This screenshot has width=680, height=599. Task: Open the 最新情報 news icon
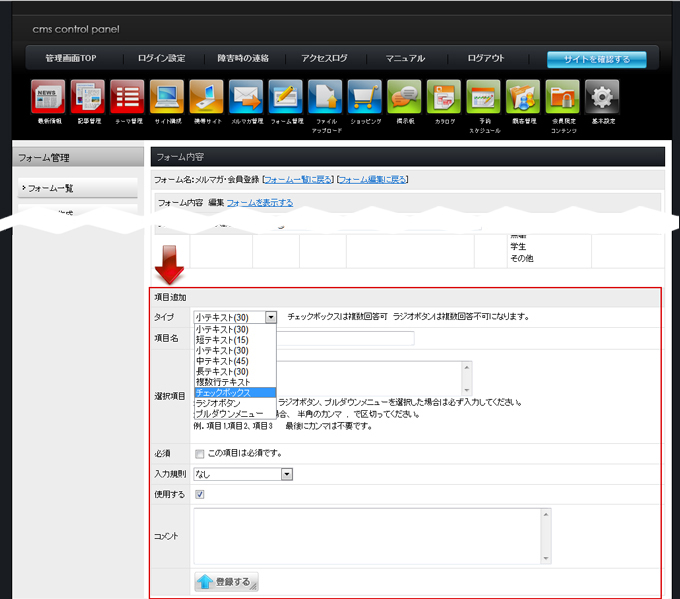click(47, 98)
